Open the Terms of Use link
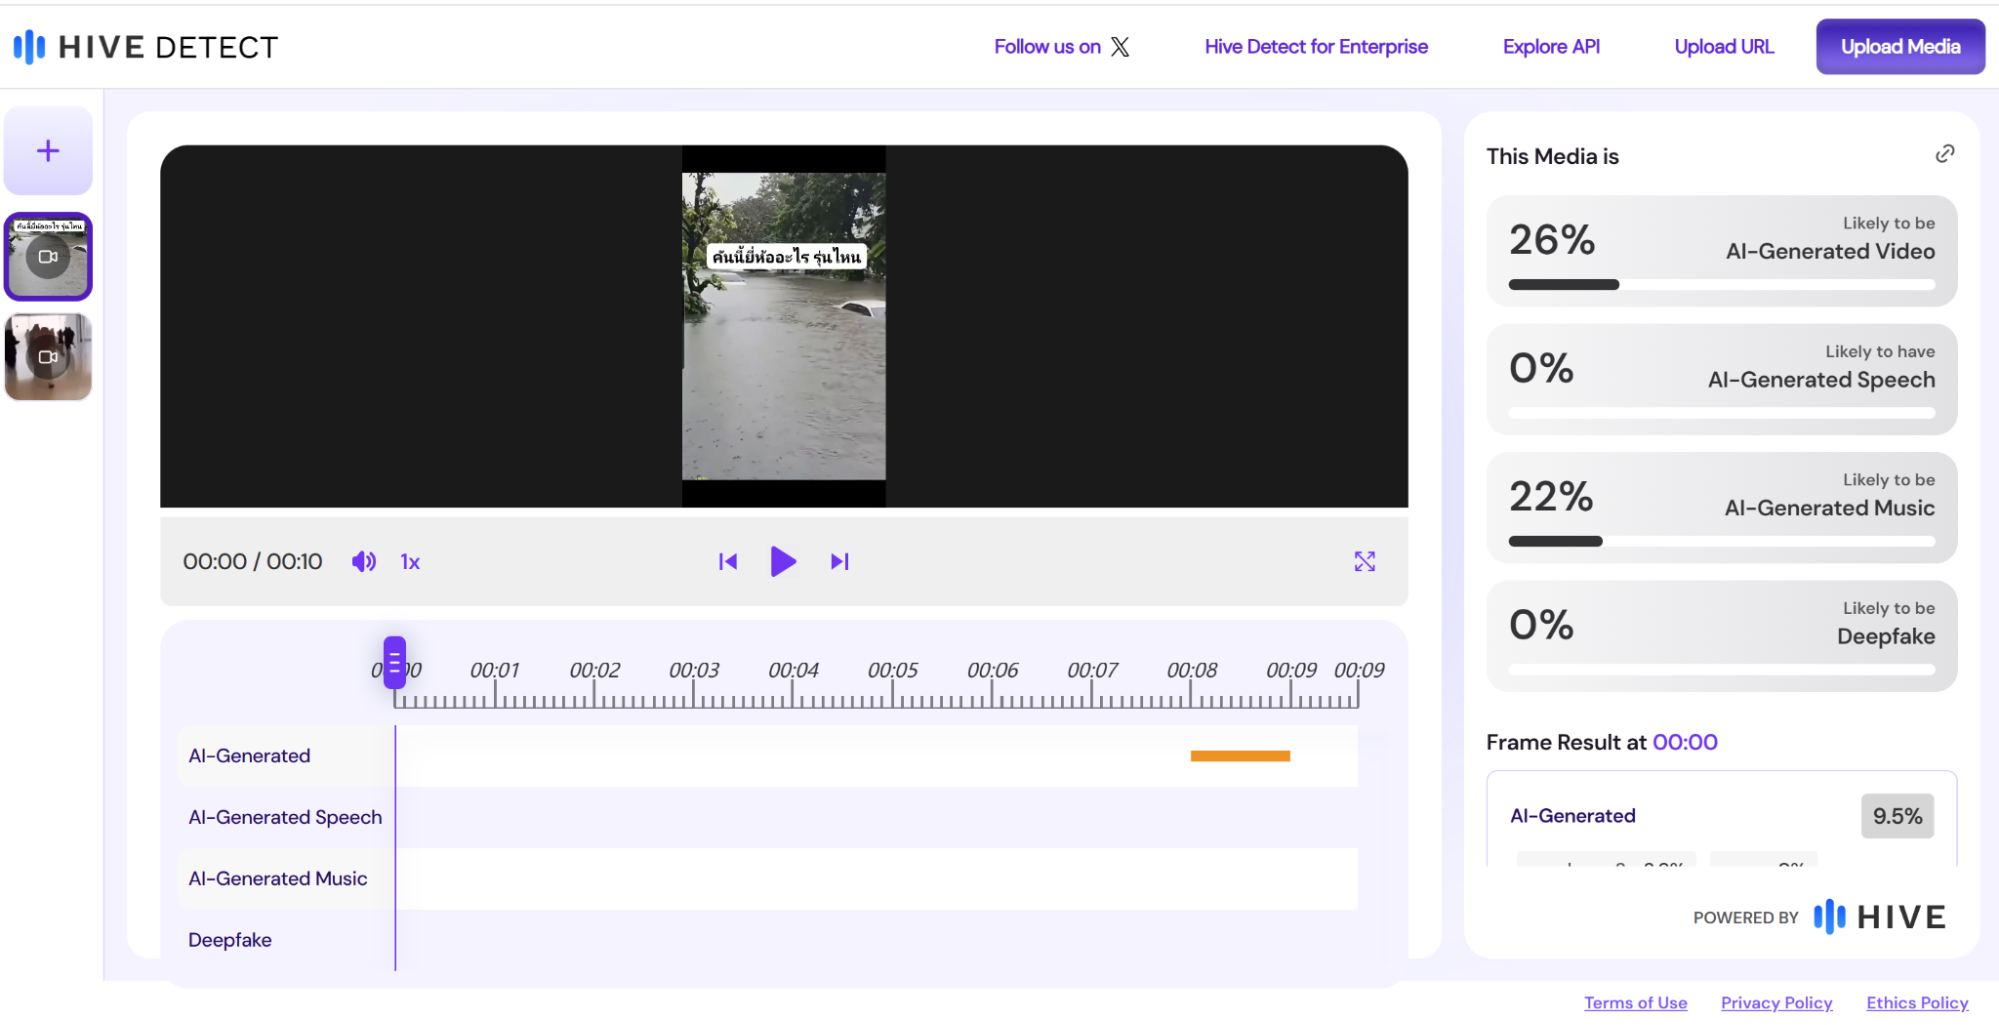 point(1635,1003)
